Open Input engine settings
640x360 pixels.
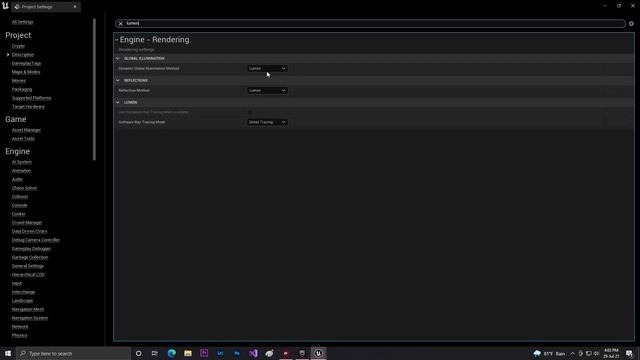coord(17,283)
